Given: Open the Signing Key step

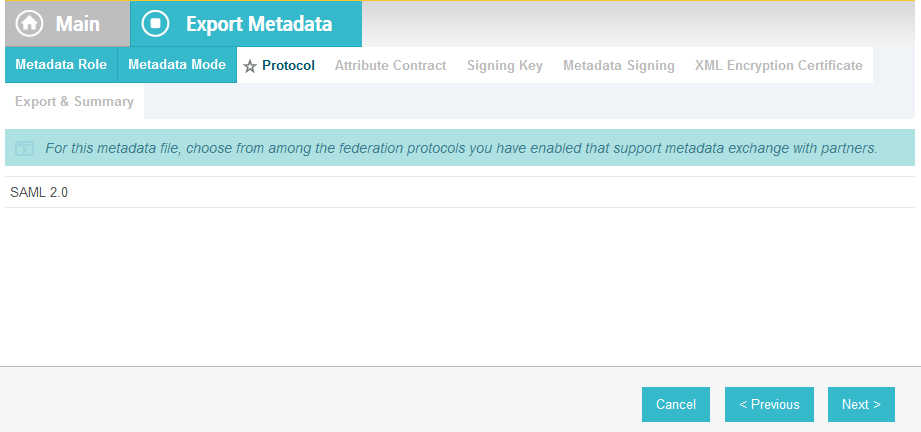Looking at the screenshot, I should (x=505, y=65).
